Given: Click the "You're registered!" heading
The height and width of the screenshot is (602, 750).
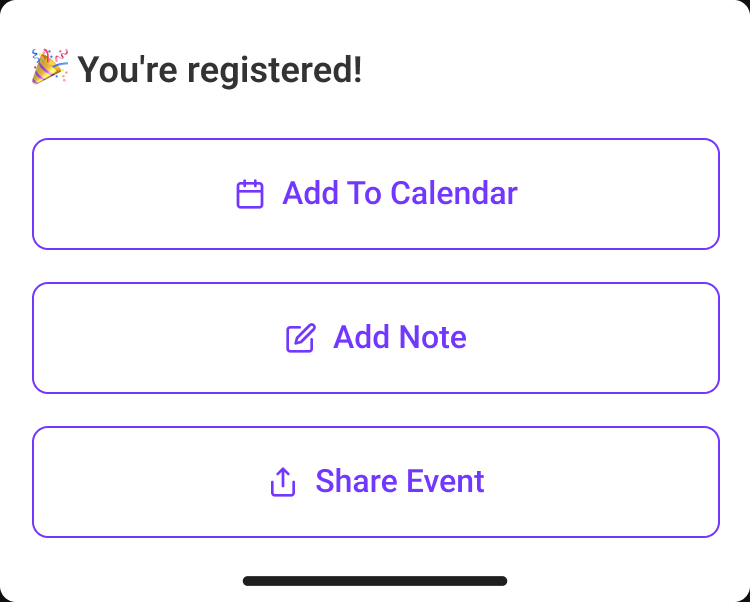Looking at the screenshot, I should (220, 70).
